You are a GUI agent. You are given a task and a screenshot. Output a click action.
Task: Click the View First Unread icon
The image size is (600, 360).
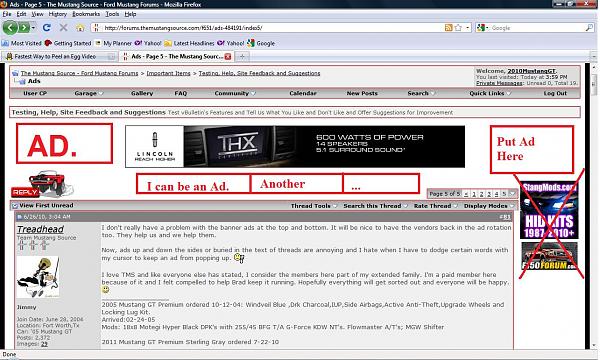tap(15, 206)
